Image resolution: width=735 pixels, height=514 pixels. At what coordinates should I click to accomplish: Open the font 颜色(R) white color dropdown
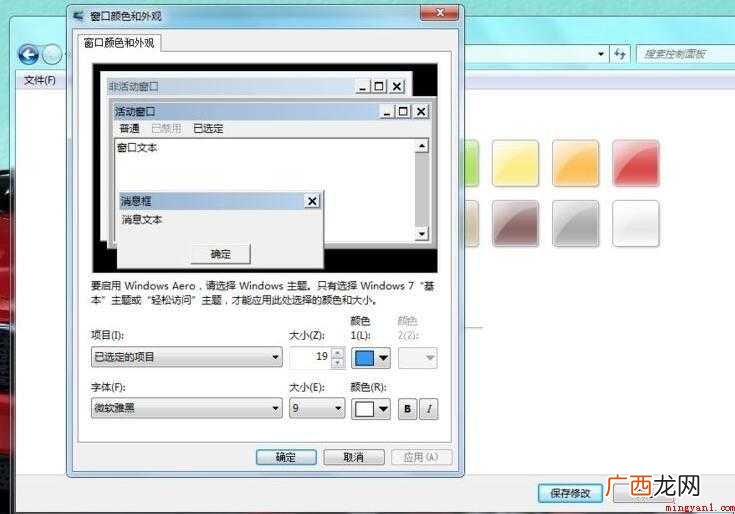pos(371,409)
